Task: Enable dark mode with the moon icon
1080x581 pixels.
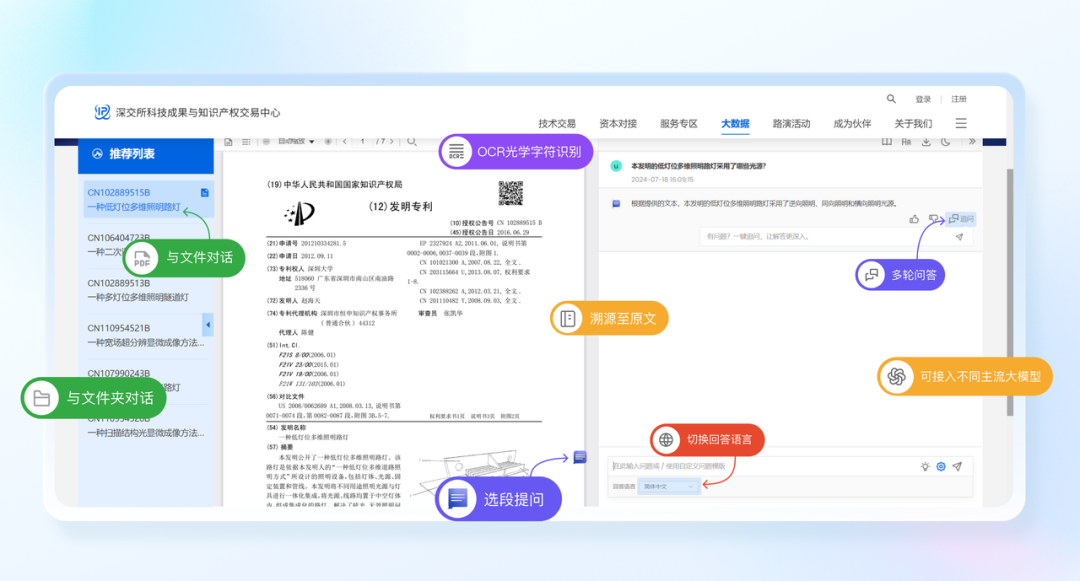Action: coord(947,142)
